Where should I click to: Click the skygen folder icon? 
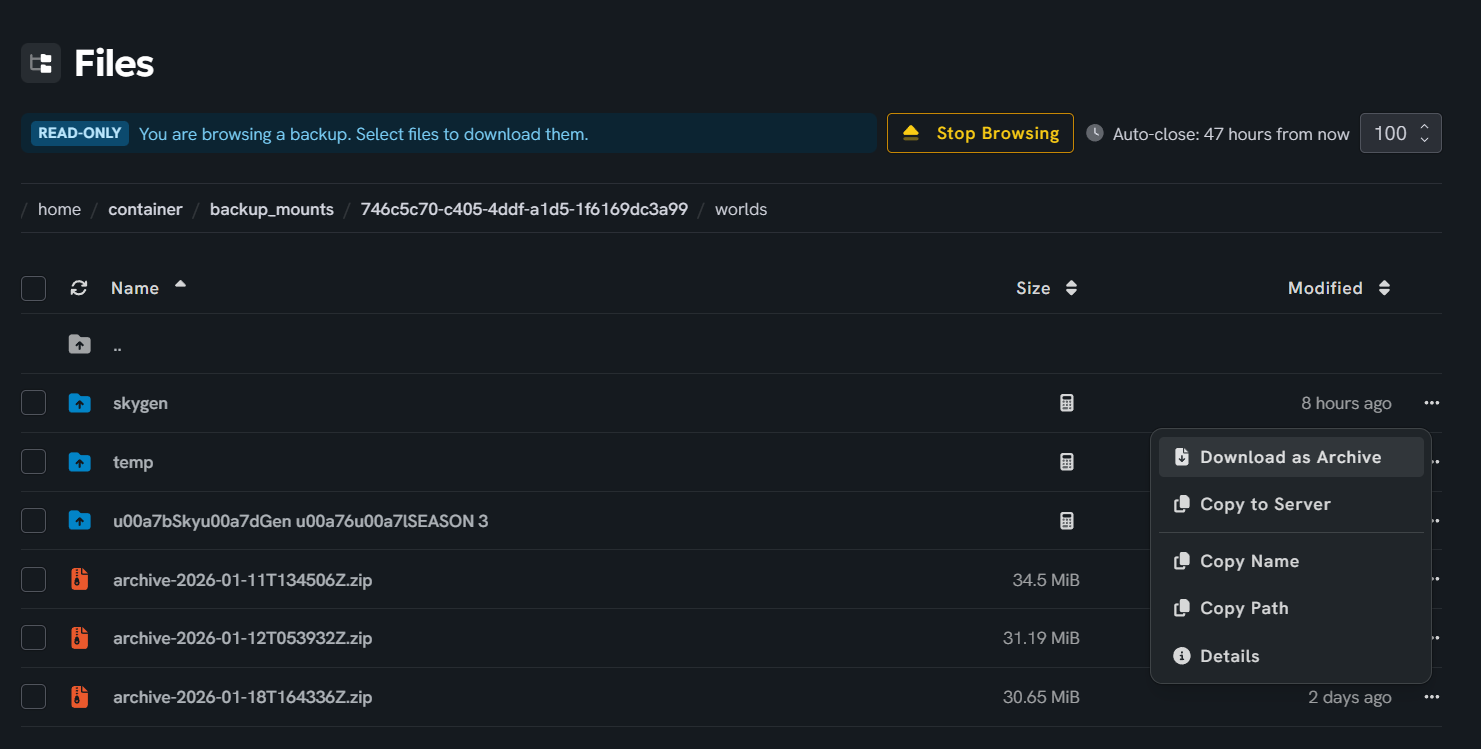(79, 403)
